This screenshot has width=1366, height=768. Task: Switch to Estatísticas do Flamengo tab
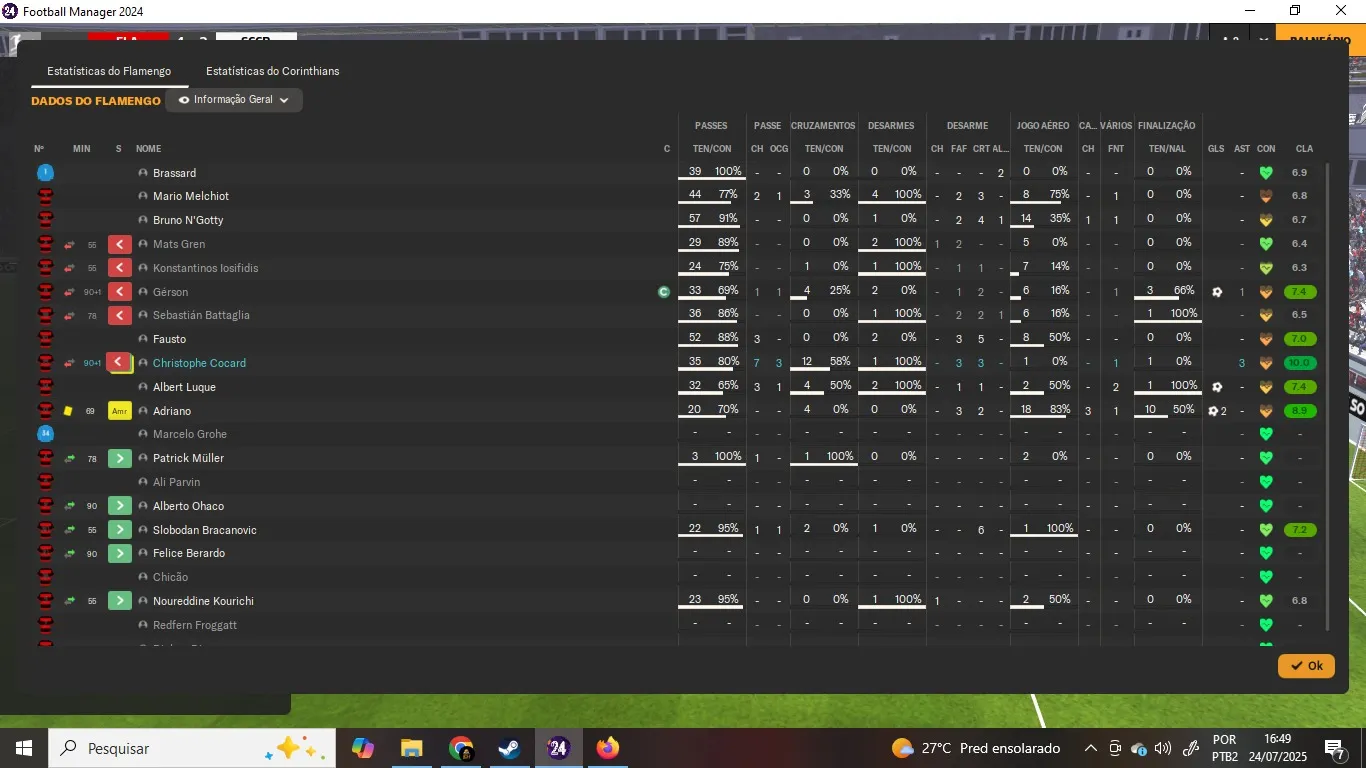coord(109,71)
